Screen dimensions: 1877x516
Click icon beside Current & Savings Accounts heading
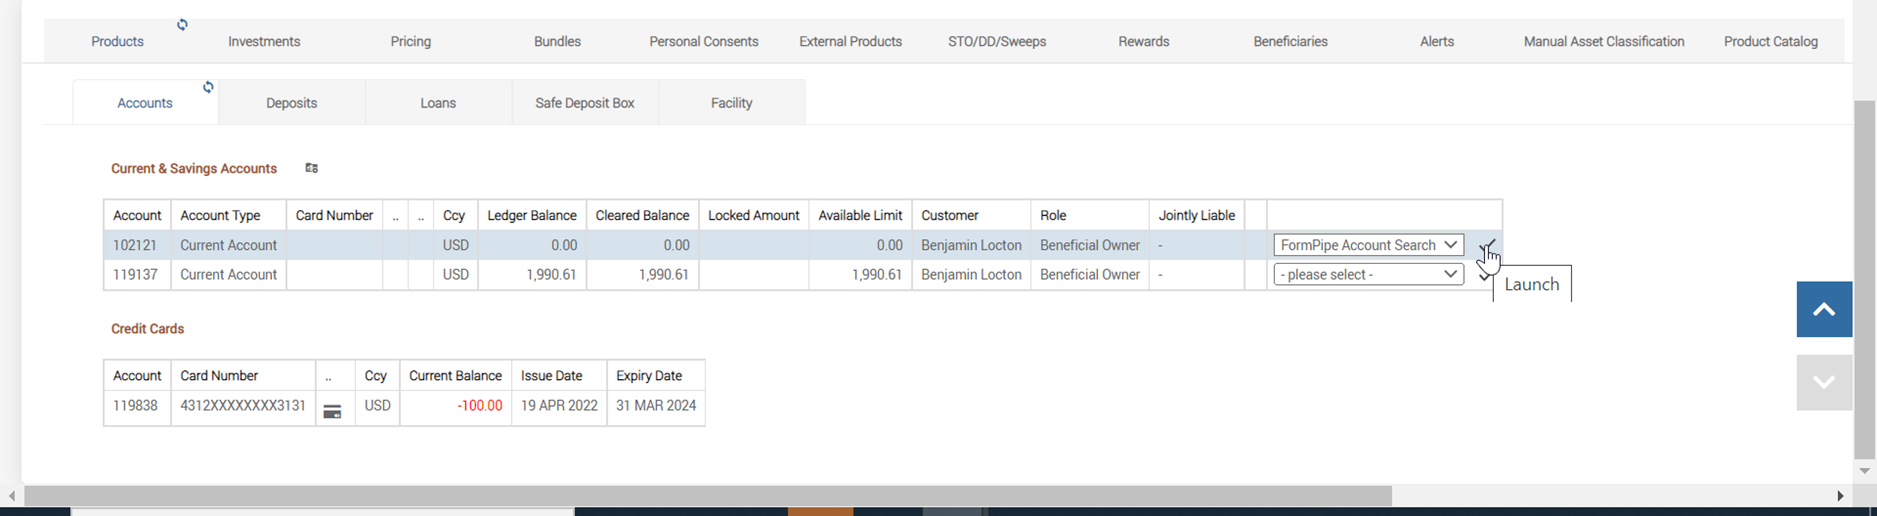311,168
